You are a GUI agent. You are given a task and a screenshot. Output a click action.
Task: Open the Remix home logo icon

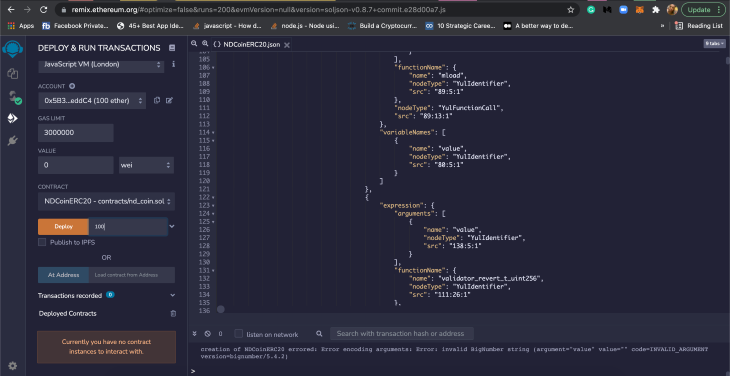click(x=13, y=48)
